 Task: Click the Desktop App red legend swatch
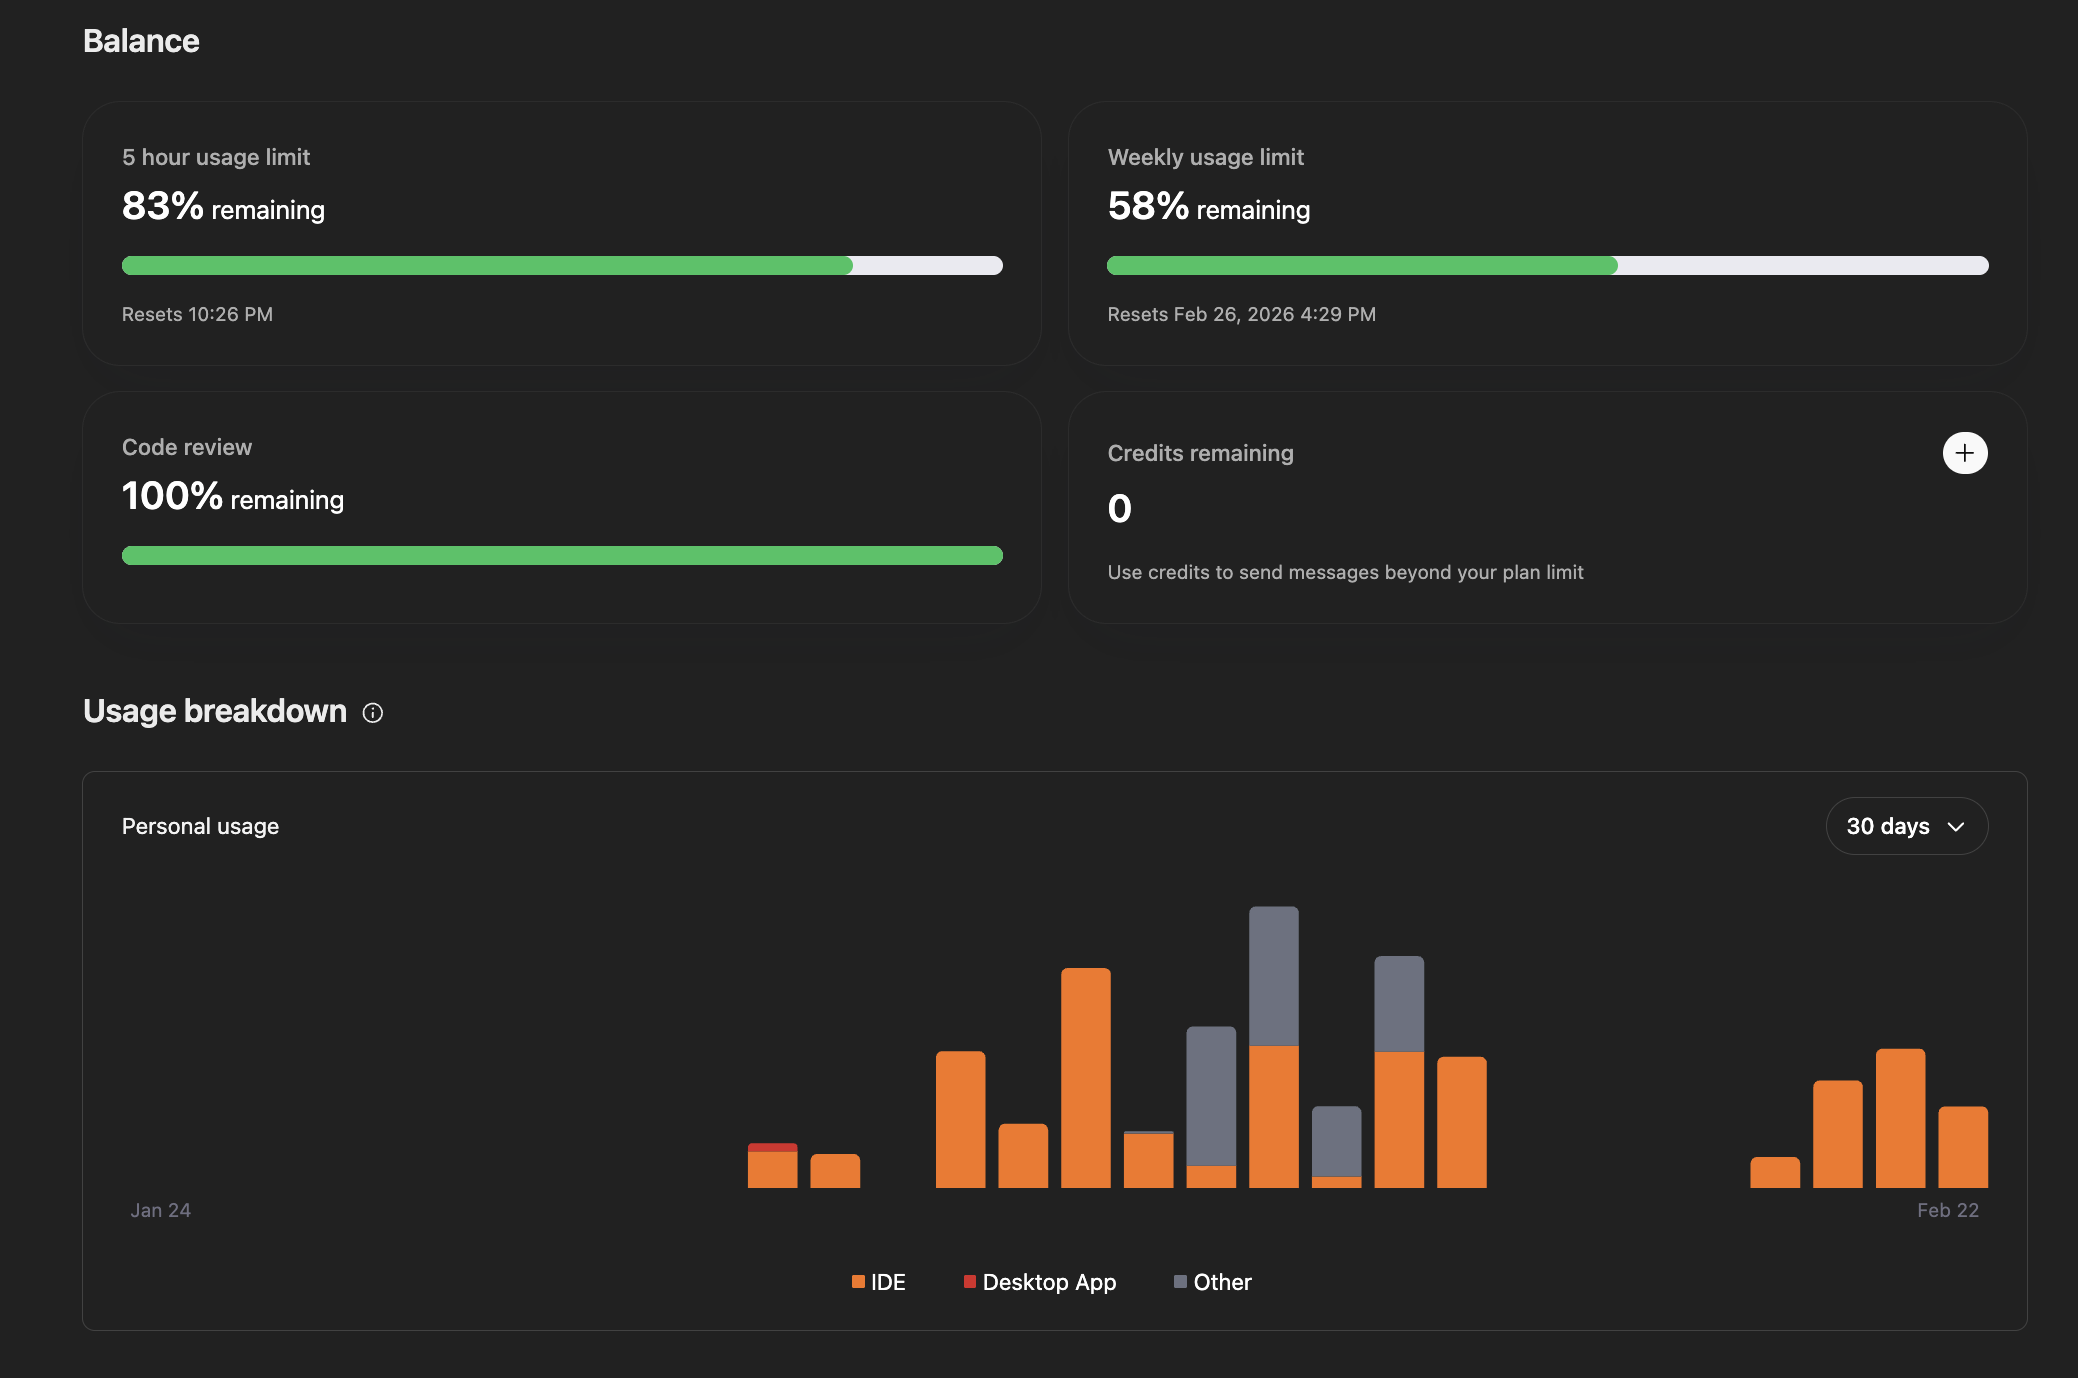(970, 1282)
